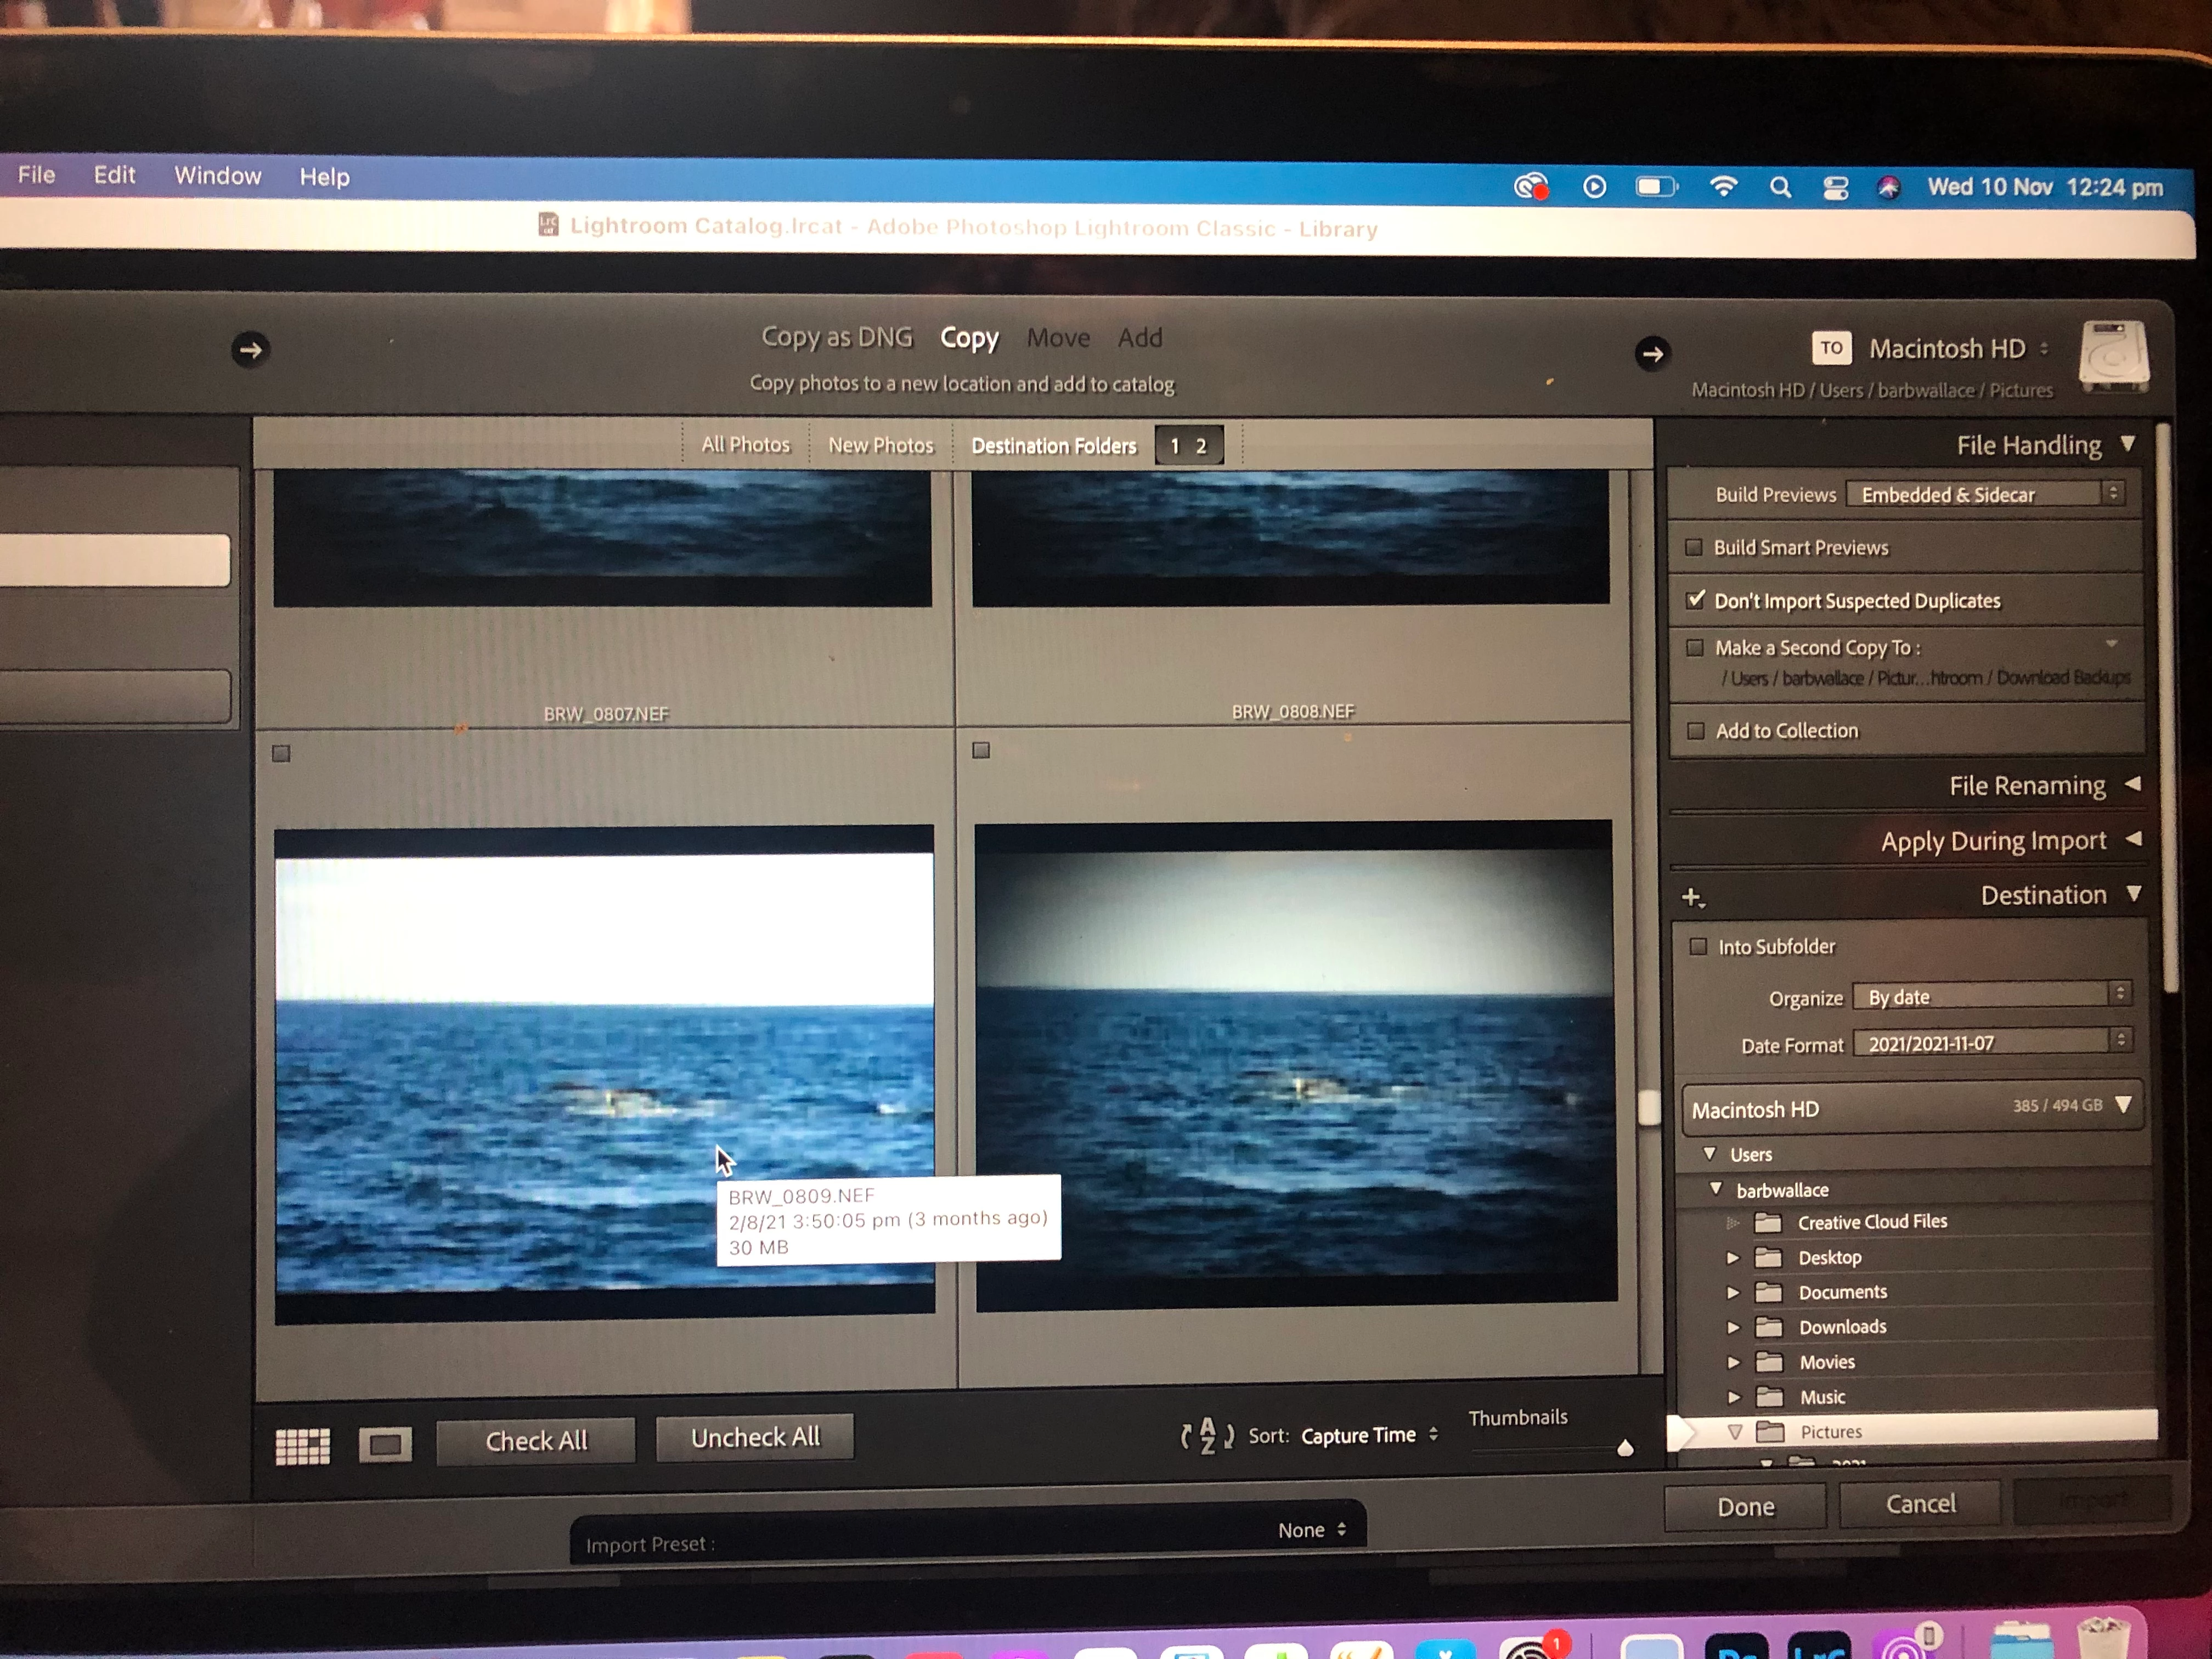This screenshot has width=2212, height=1659.
Task: Adjust the Thumbnails size slider
Action: pyautogui.click(x=1625, y=1448)
